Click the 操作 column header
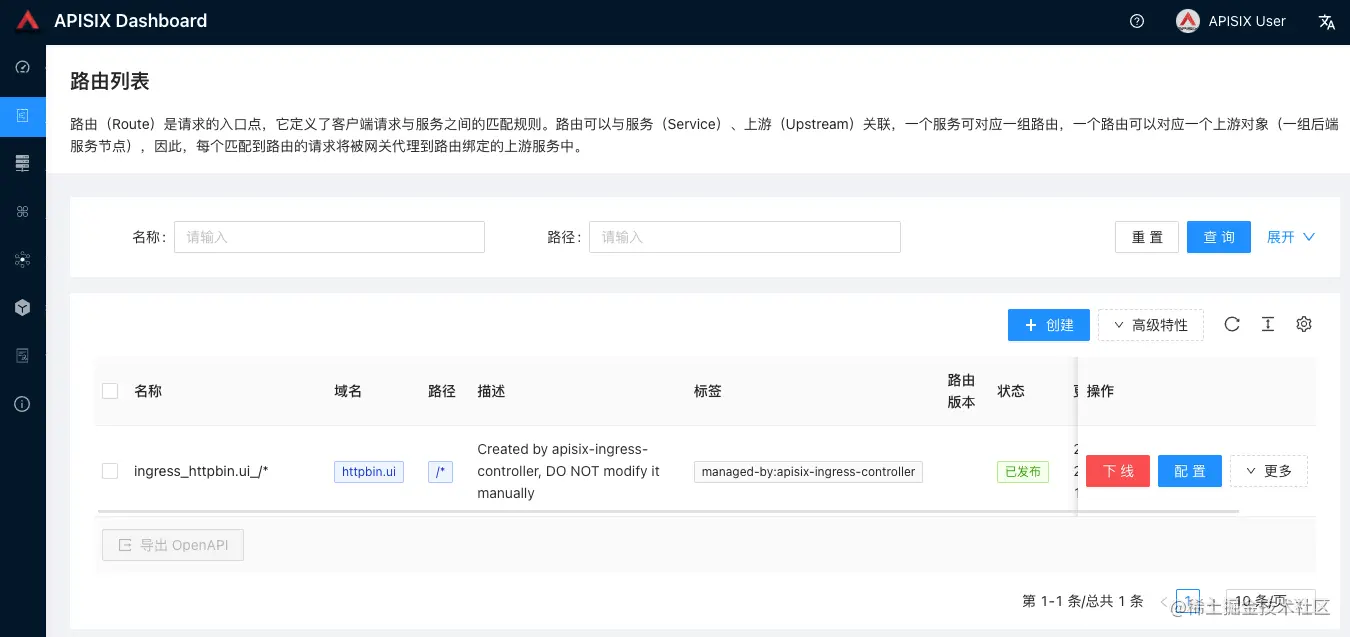 point(1100,391)
